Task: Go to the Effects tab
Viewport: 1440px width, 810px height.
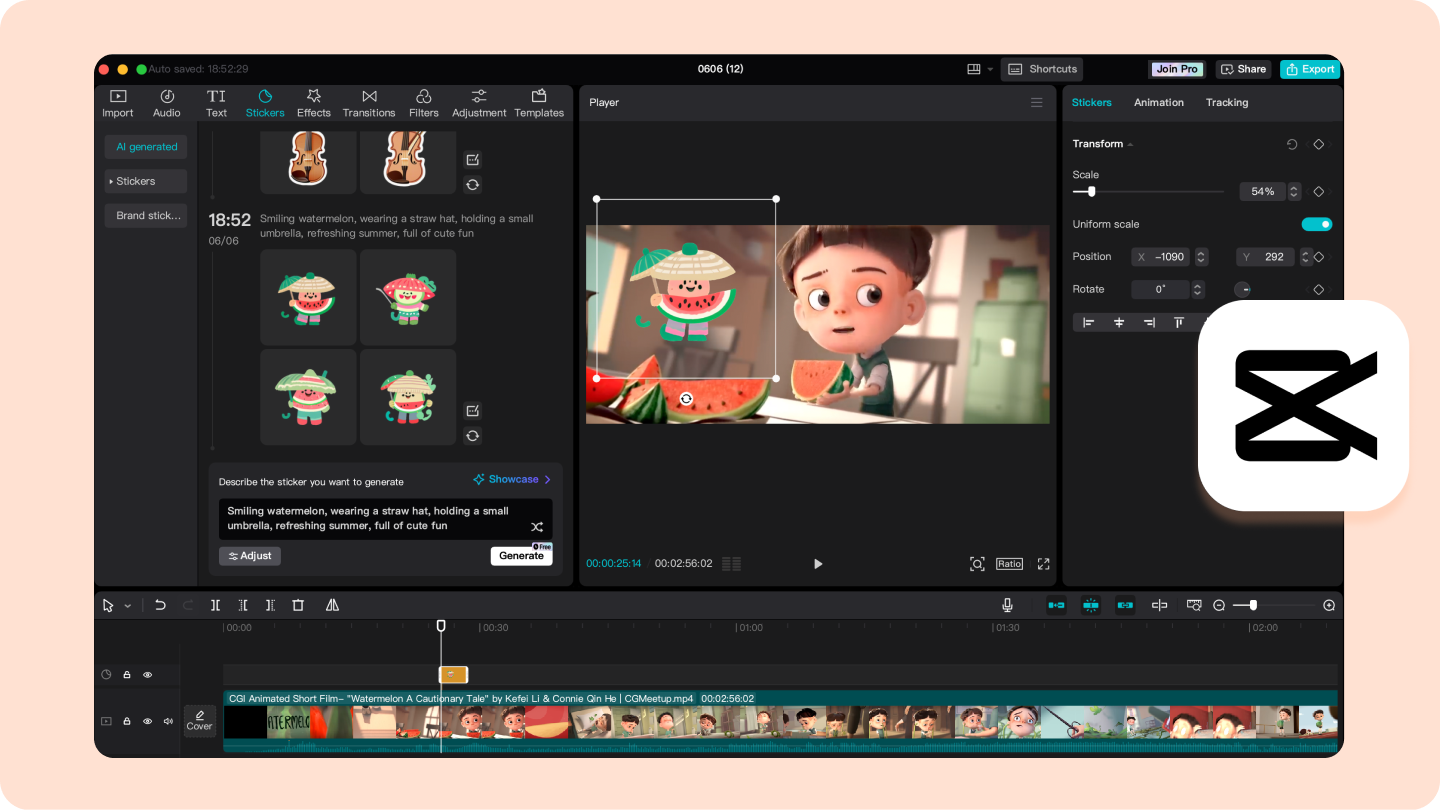Action: click(x=313, y=103)
